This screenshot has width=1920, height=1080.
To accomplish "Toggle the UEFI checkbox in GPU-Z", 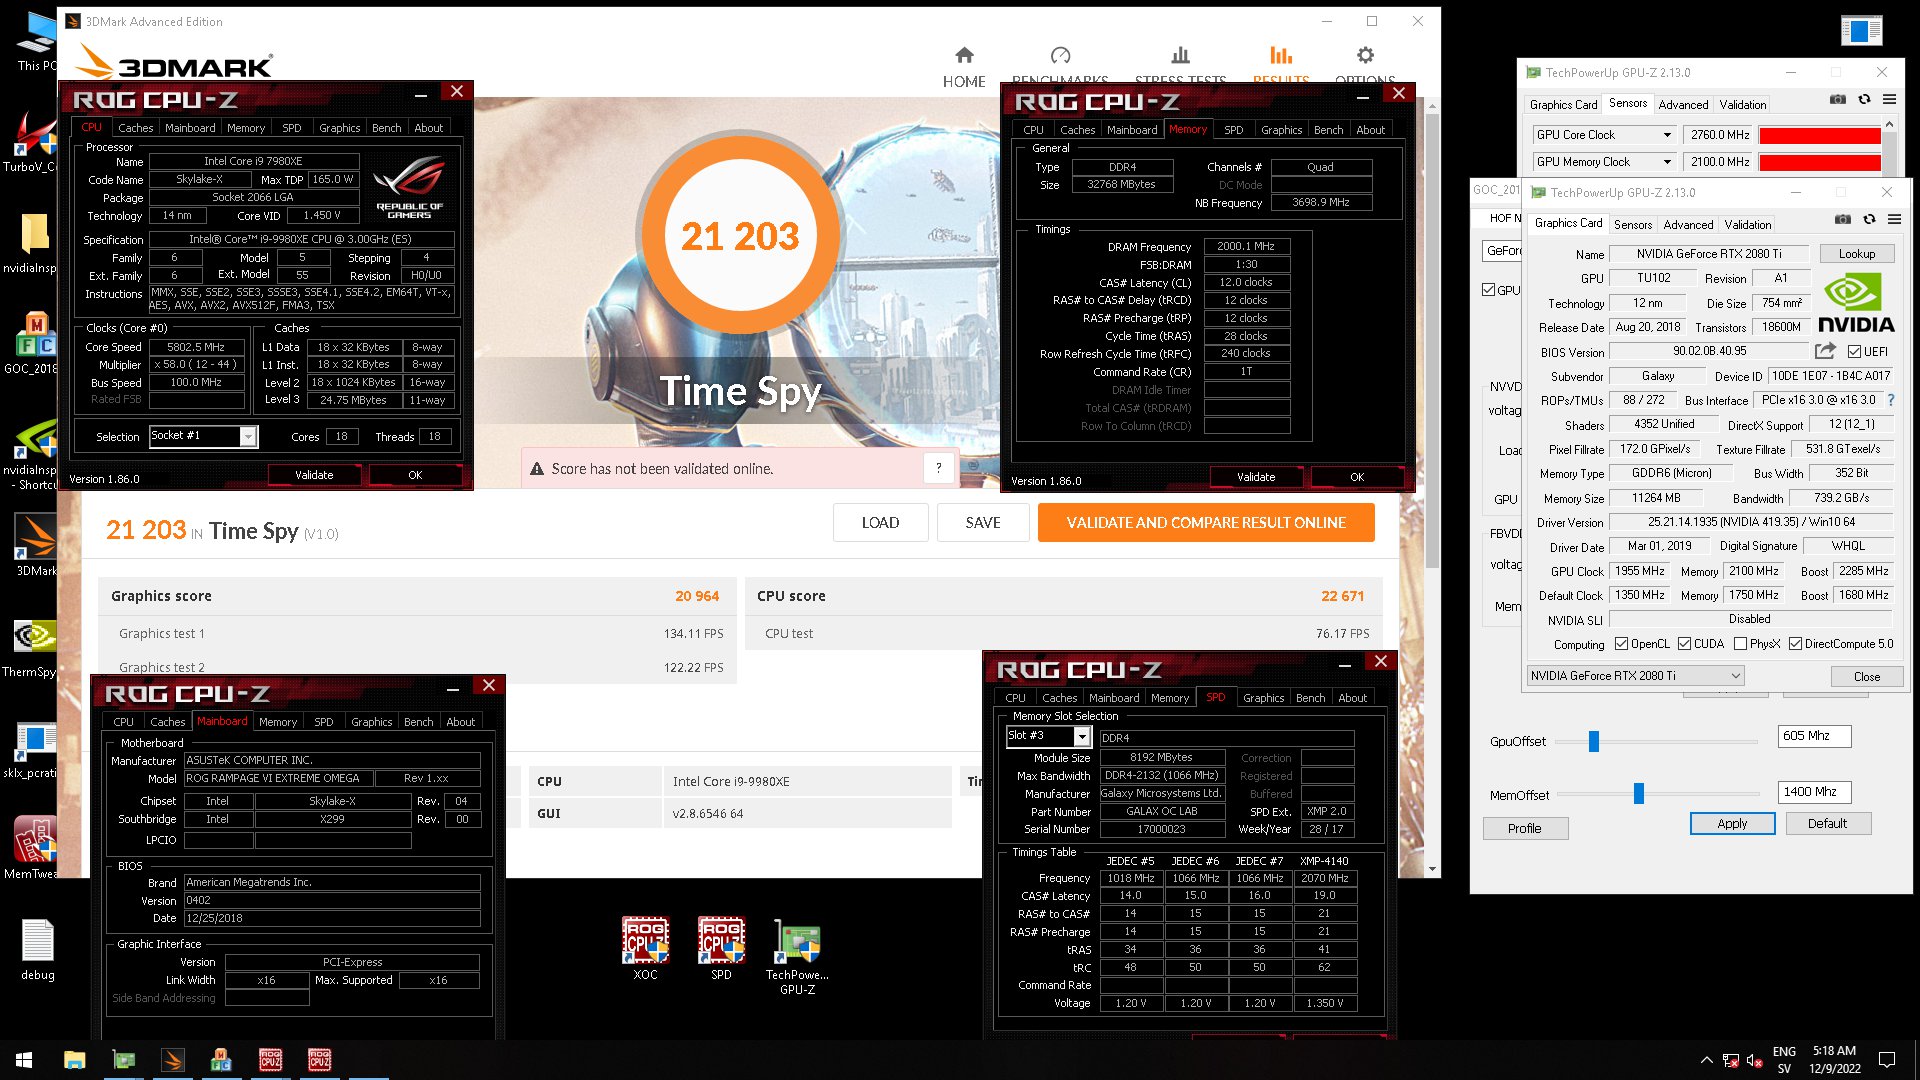I will tap(1855, 351).
